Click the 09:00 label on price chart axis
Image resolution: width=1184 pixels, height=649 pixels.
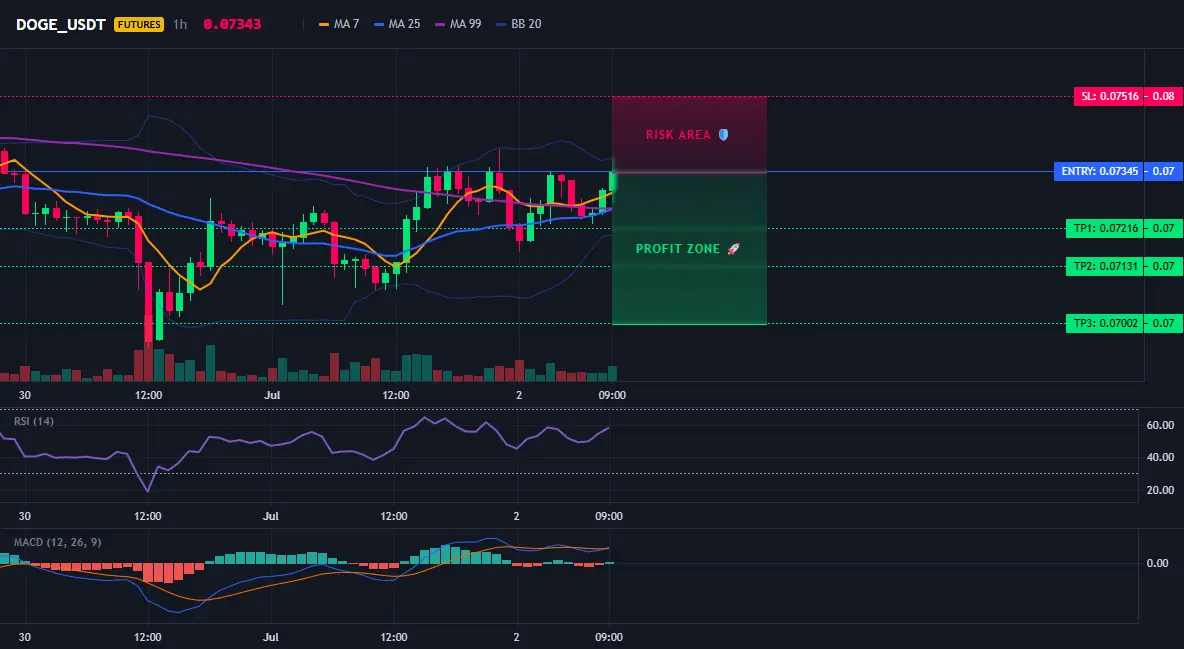612,395
